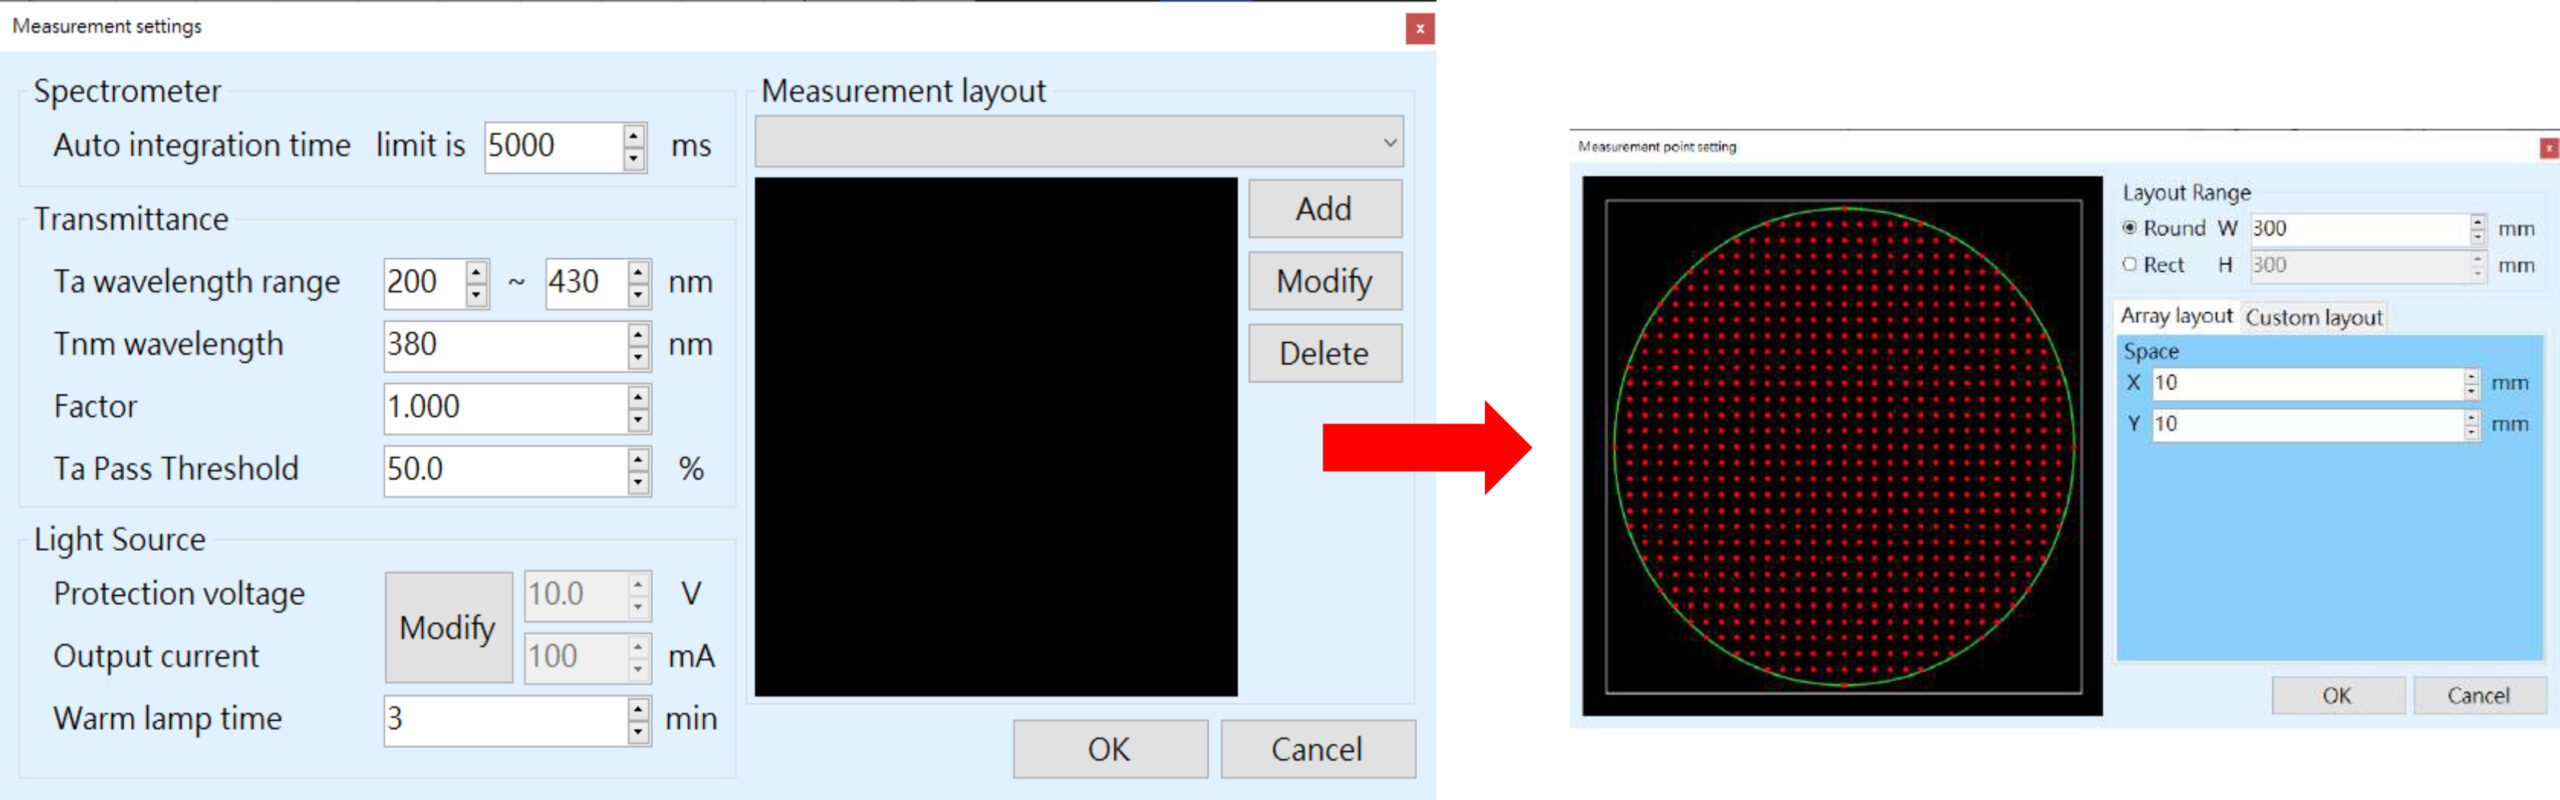Increase layout width W spinner

(2477, 222)
